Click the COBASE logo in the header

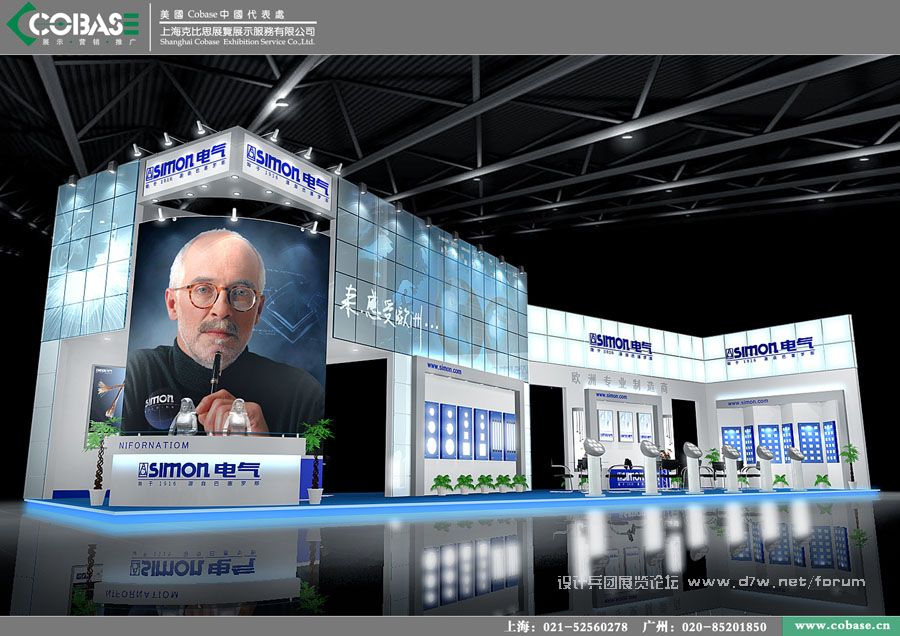pyautogui.click(x=73, y=25)
